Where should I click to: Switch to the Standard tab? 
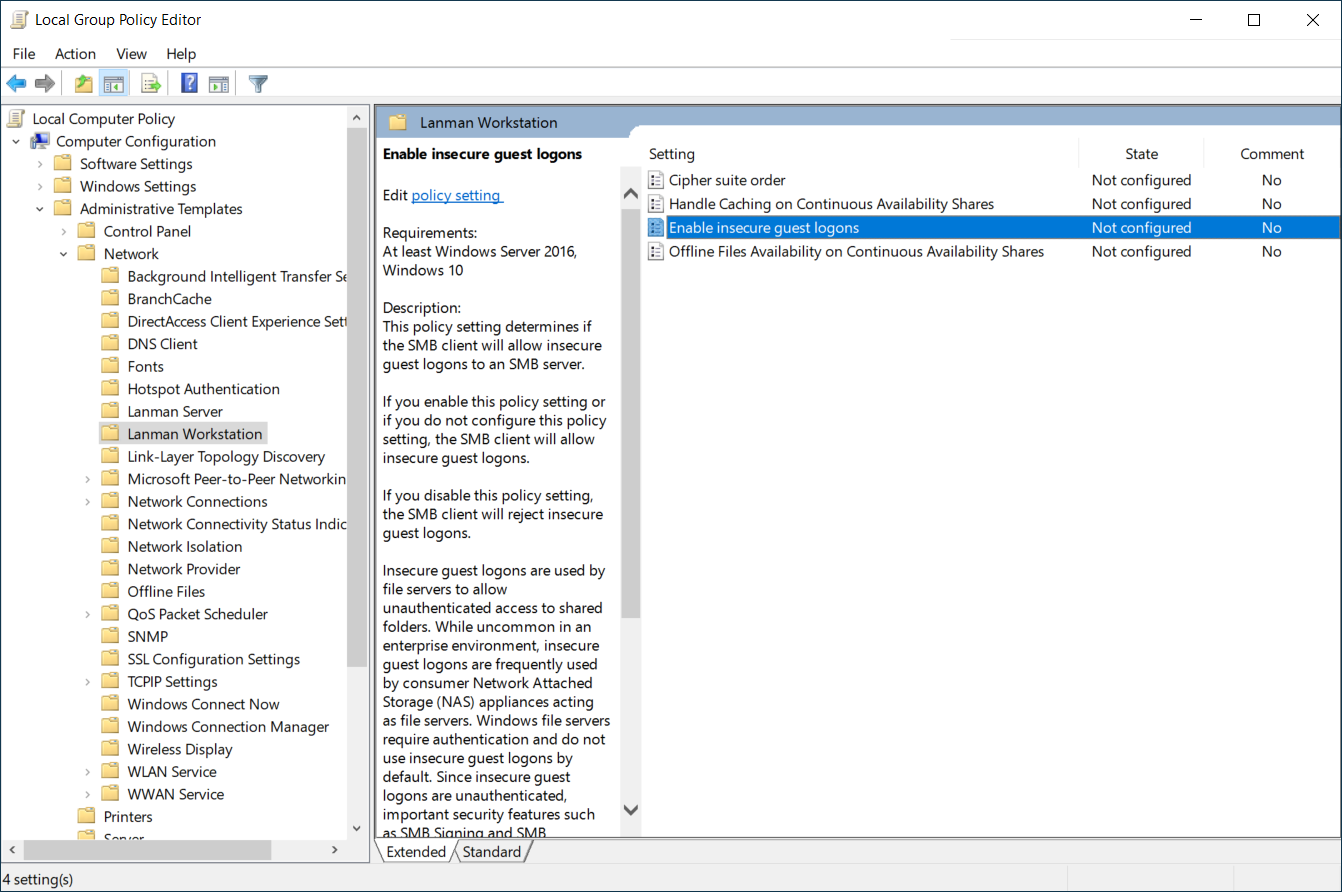[491, 852]
